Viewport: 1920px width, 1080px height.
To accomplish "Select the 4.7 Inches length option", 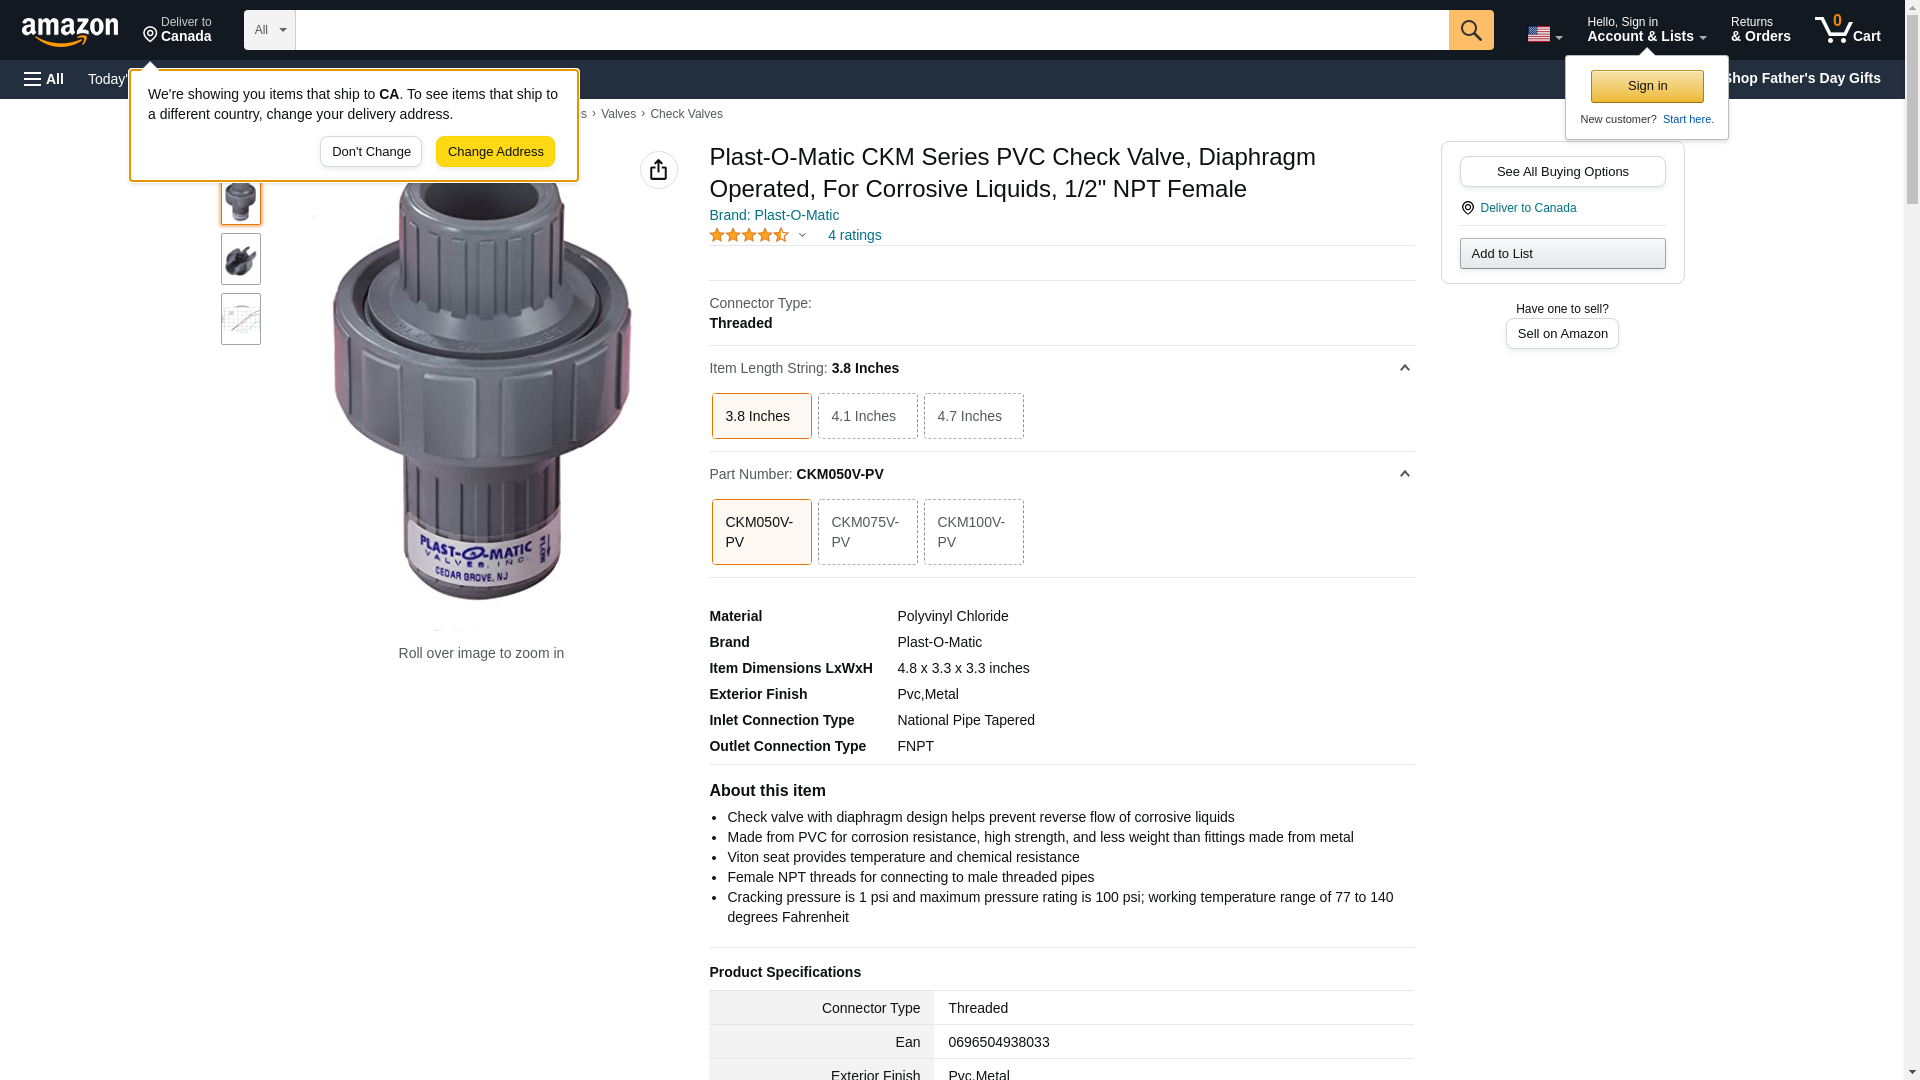I will tap(973, 416).
